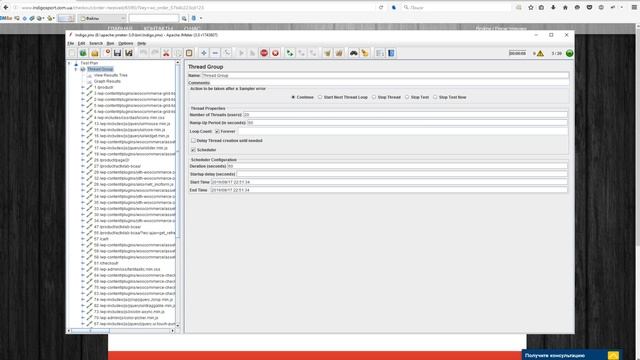
Task: Select Graph Results in the tree
Action: (107, 81)
